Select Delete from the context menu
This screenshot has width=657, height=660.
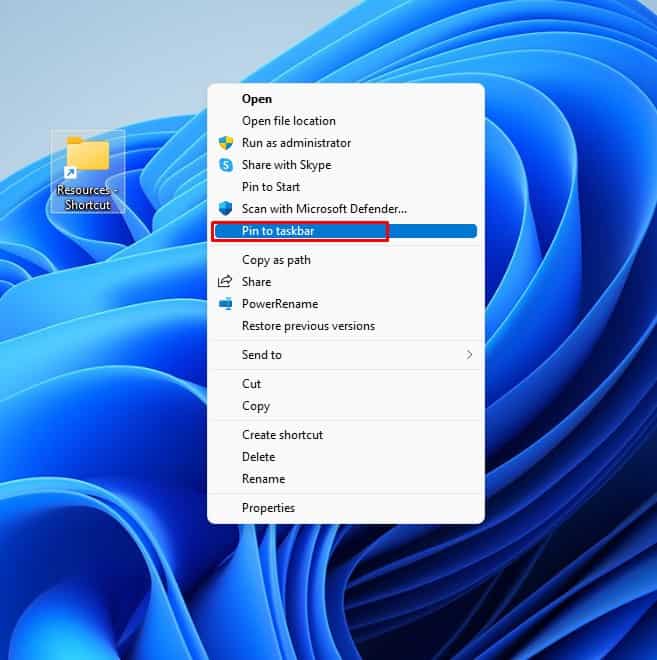point(346,457)
